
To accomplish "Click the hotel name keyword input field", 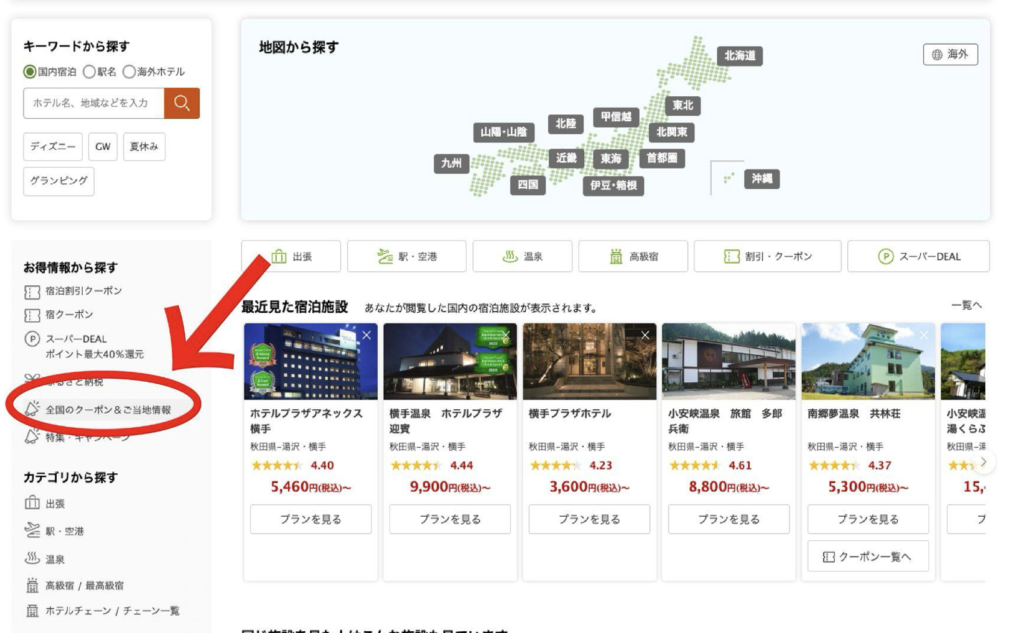I will click(94, 103).
